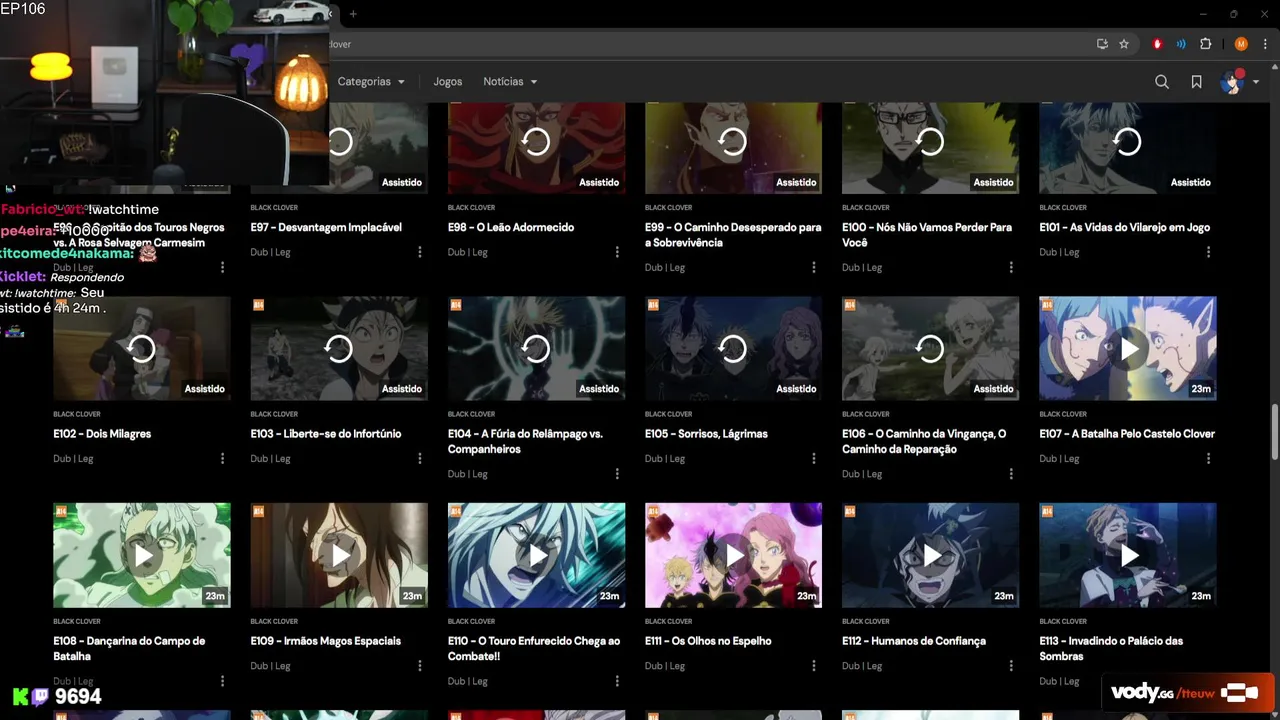Click the blue sound extension icon

click(x=1181, y=44)
